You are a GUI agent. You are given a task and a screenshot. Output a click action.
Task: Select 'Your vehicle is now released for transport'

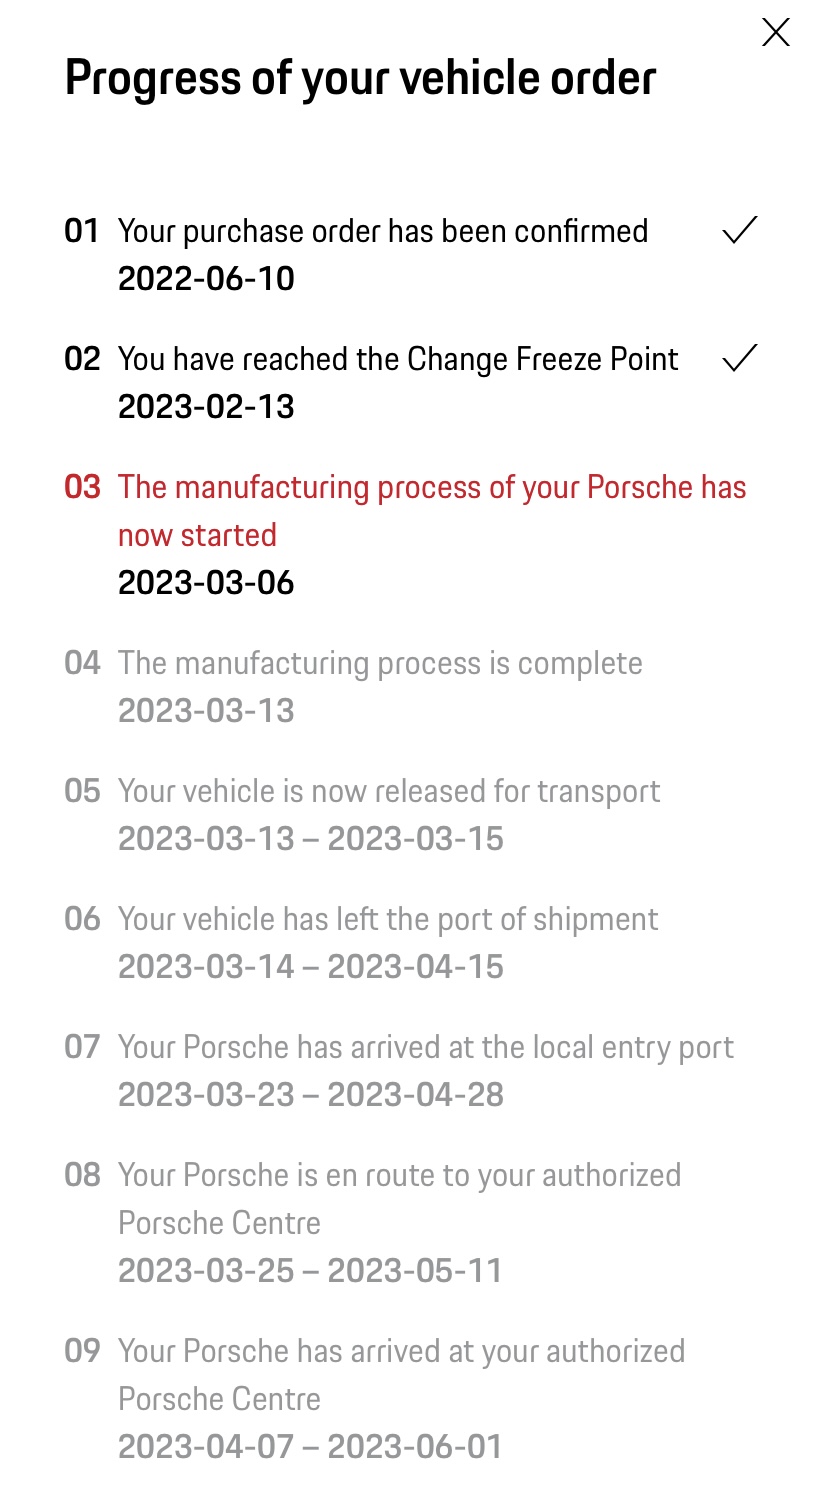[x=389, y=791]
